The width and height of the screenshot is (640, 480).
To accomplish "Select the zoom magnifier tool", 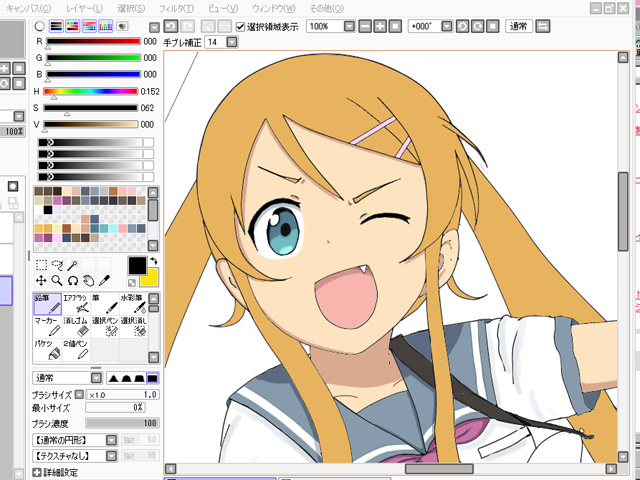I will pyautogui.click(x=58, y=281).
